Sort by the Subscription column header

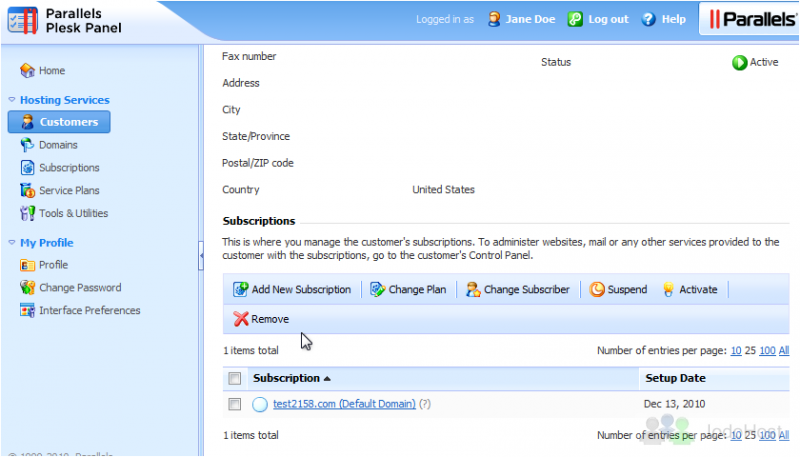pos(292,378)
